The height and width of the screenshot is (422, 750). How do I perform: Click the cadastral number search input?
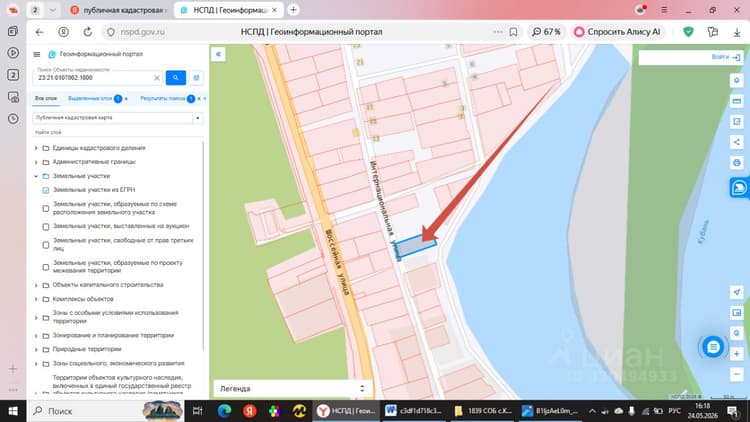pyautogui.click(x=95, y=78)
